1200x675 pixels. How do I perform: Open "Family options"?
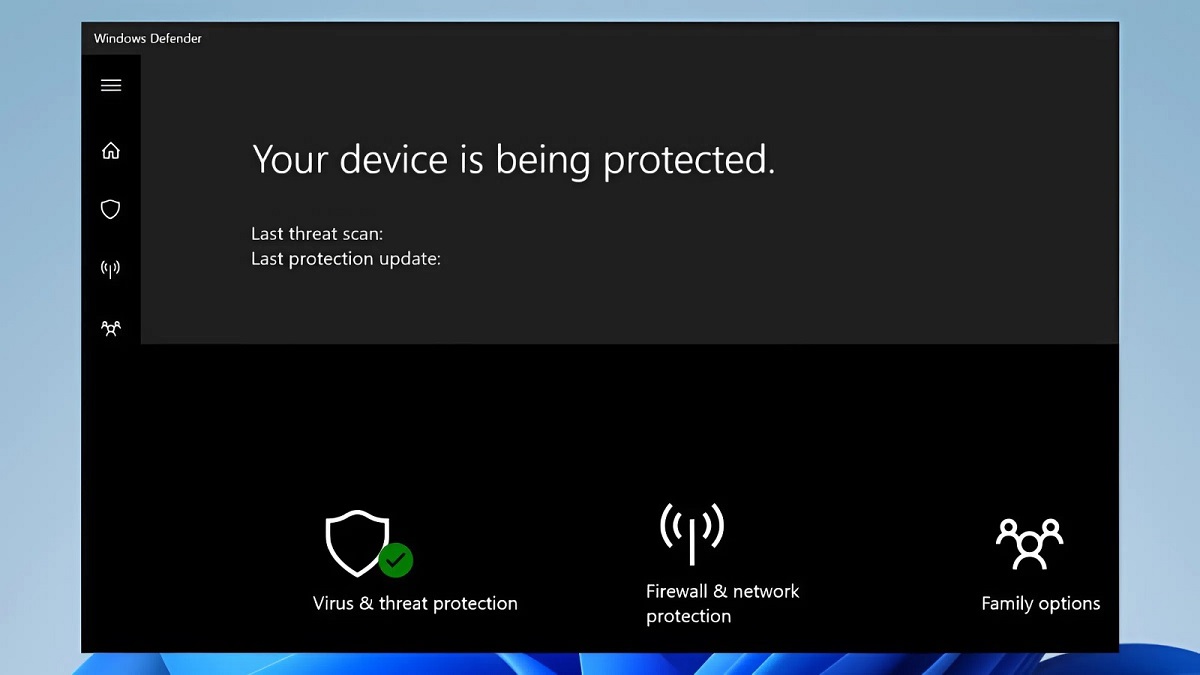[1040, 603]
